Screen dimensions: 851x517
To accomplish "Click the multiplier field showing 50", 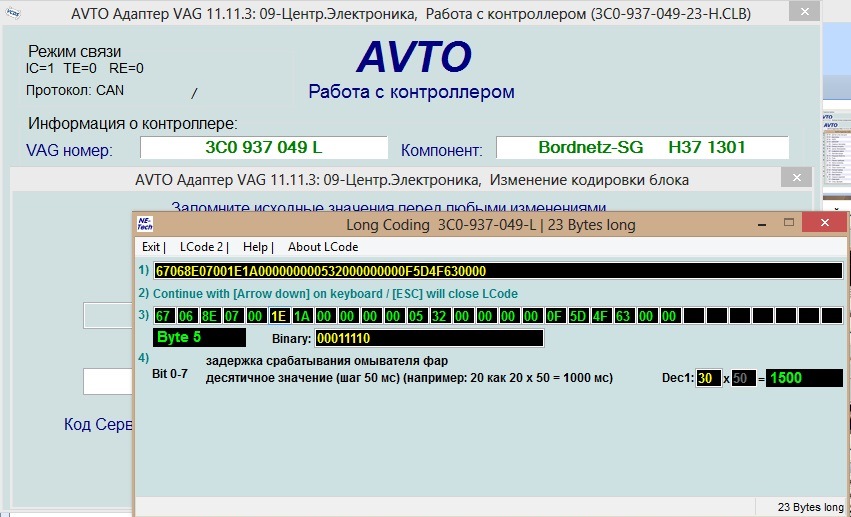I will click(x=743, y=378).
